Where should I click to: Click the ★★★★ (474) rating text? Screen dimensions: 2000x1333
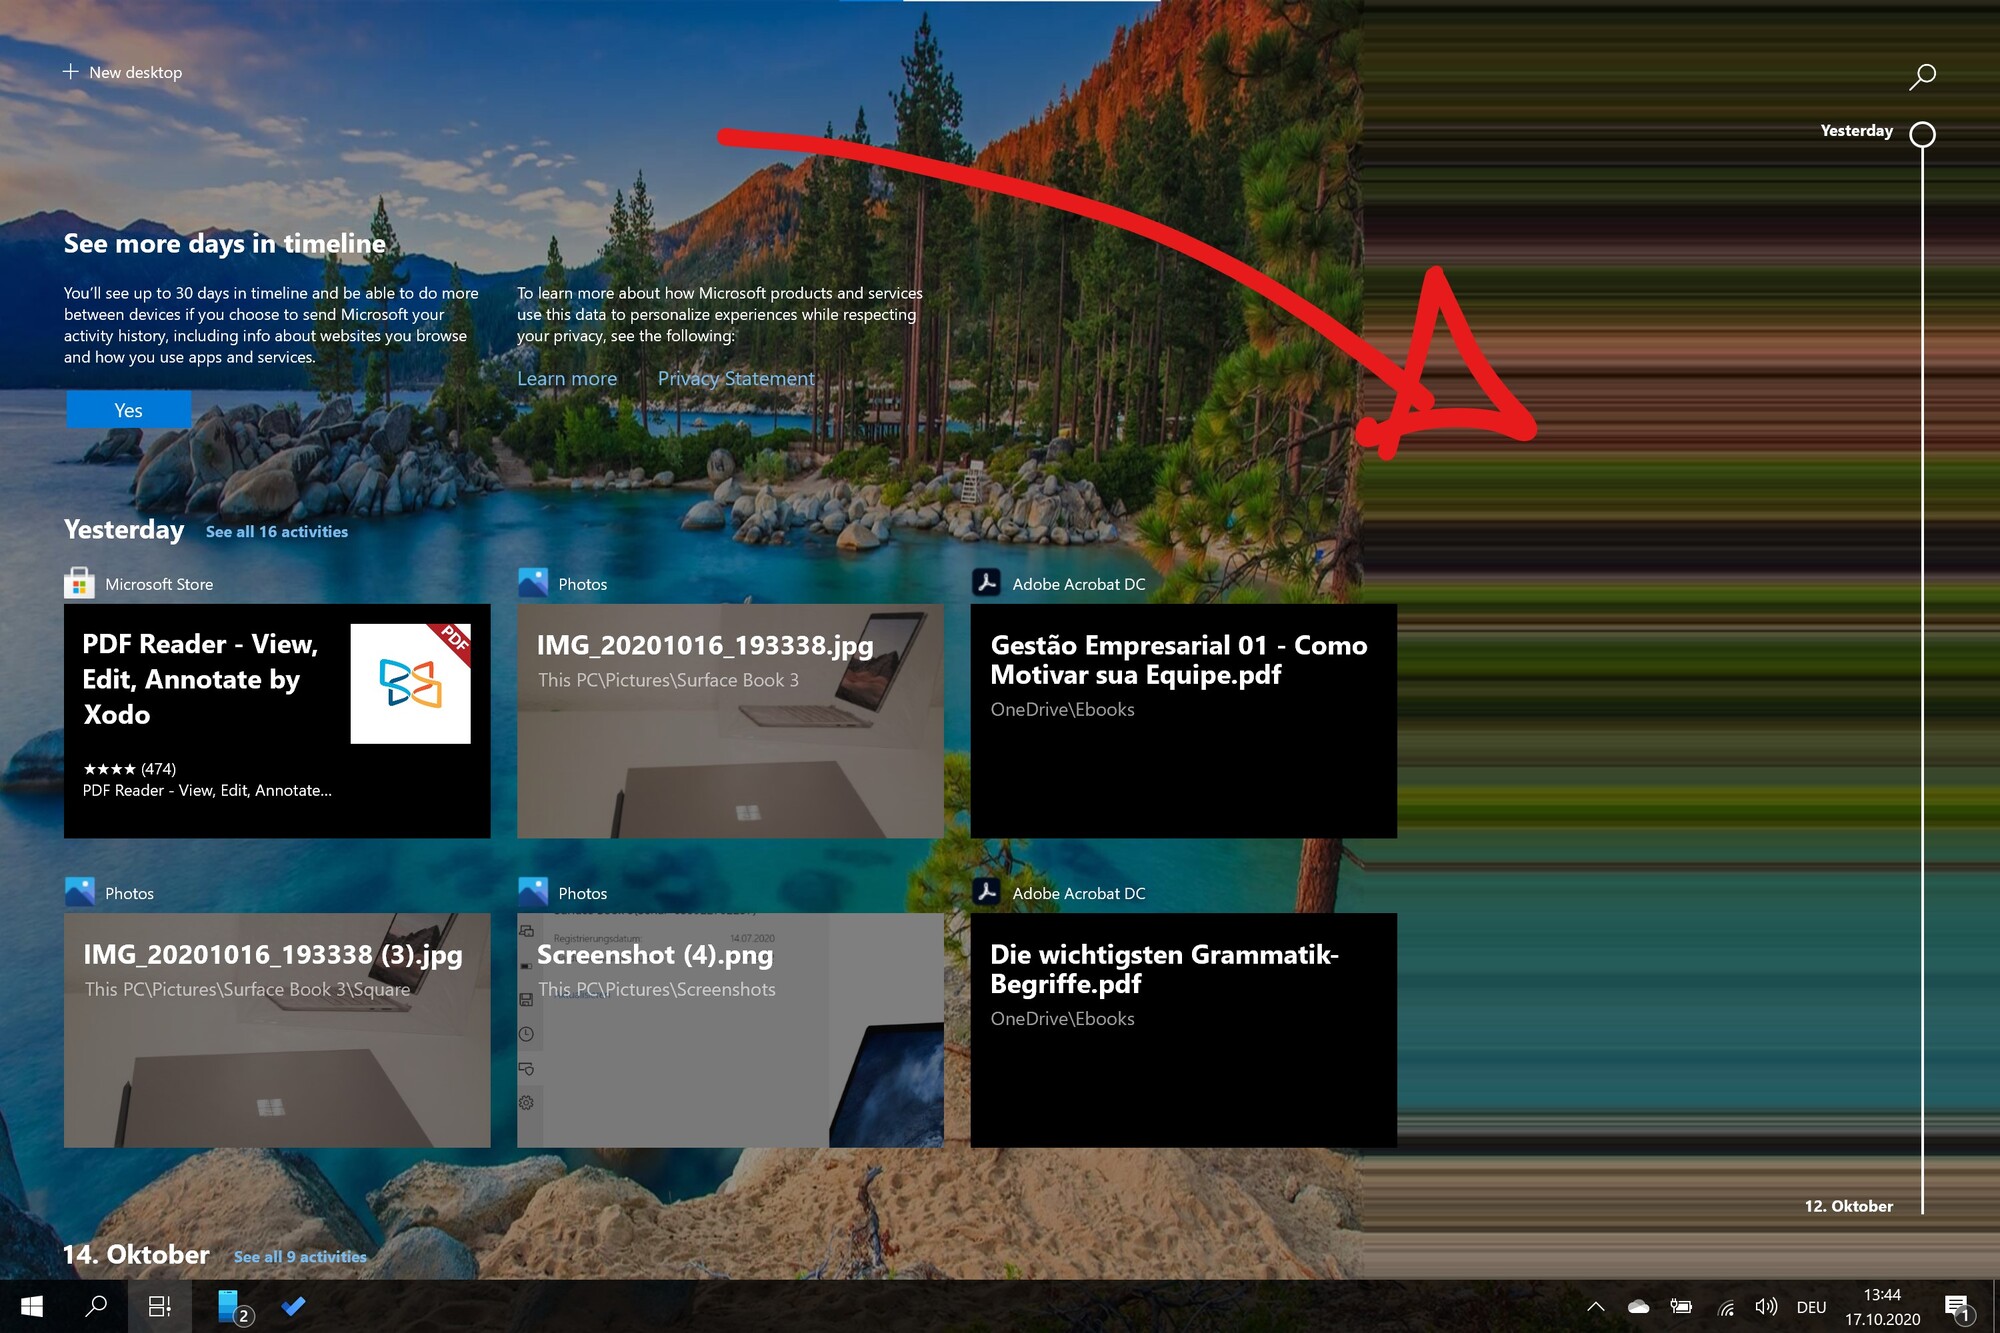pos(130,769)
